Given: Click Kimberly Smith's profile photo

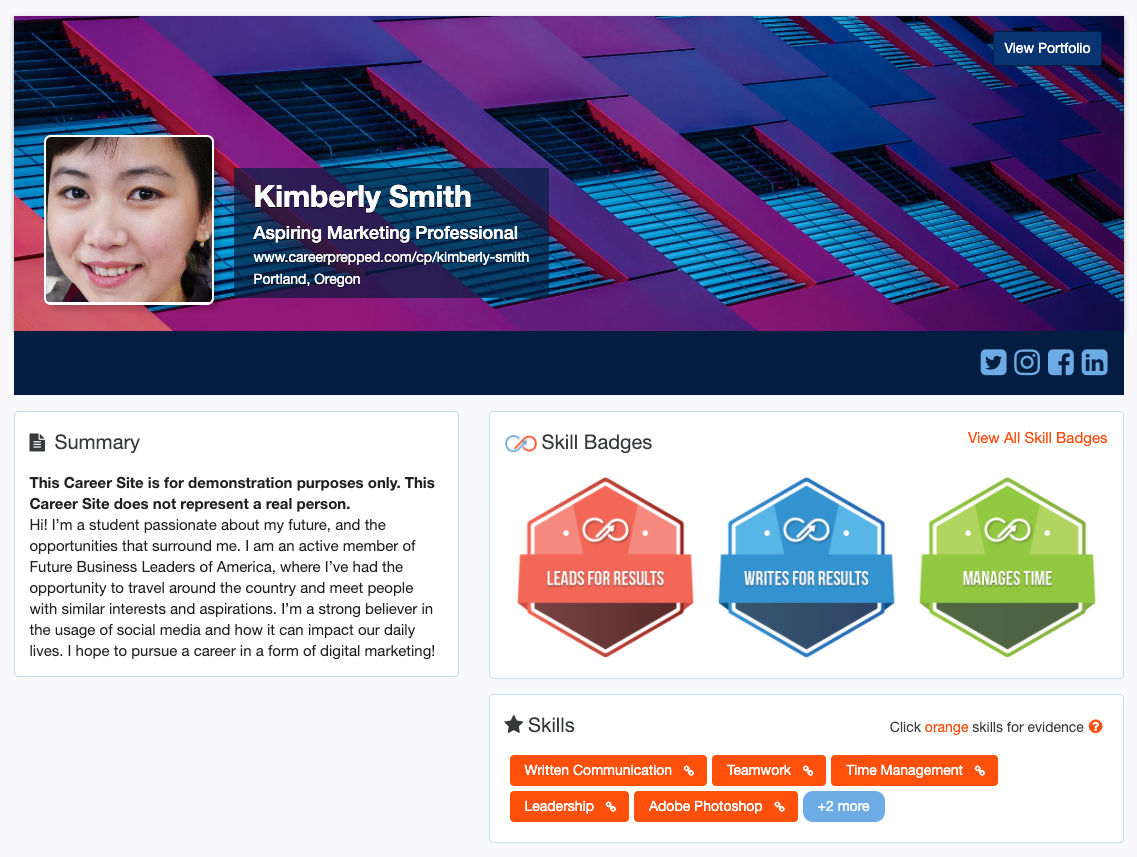Looking at the screenshot, I should click(x=129, y=220).
